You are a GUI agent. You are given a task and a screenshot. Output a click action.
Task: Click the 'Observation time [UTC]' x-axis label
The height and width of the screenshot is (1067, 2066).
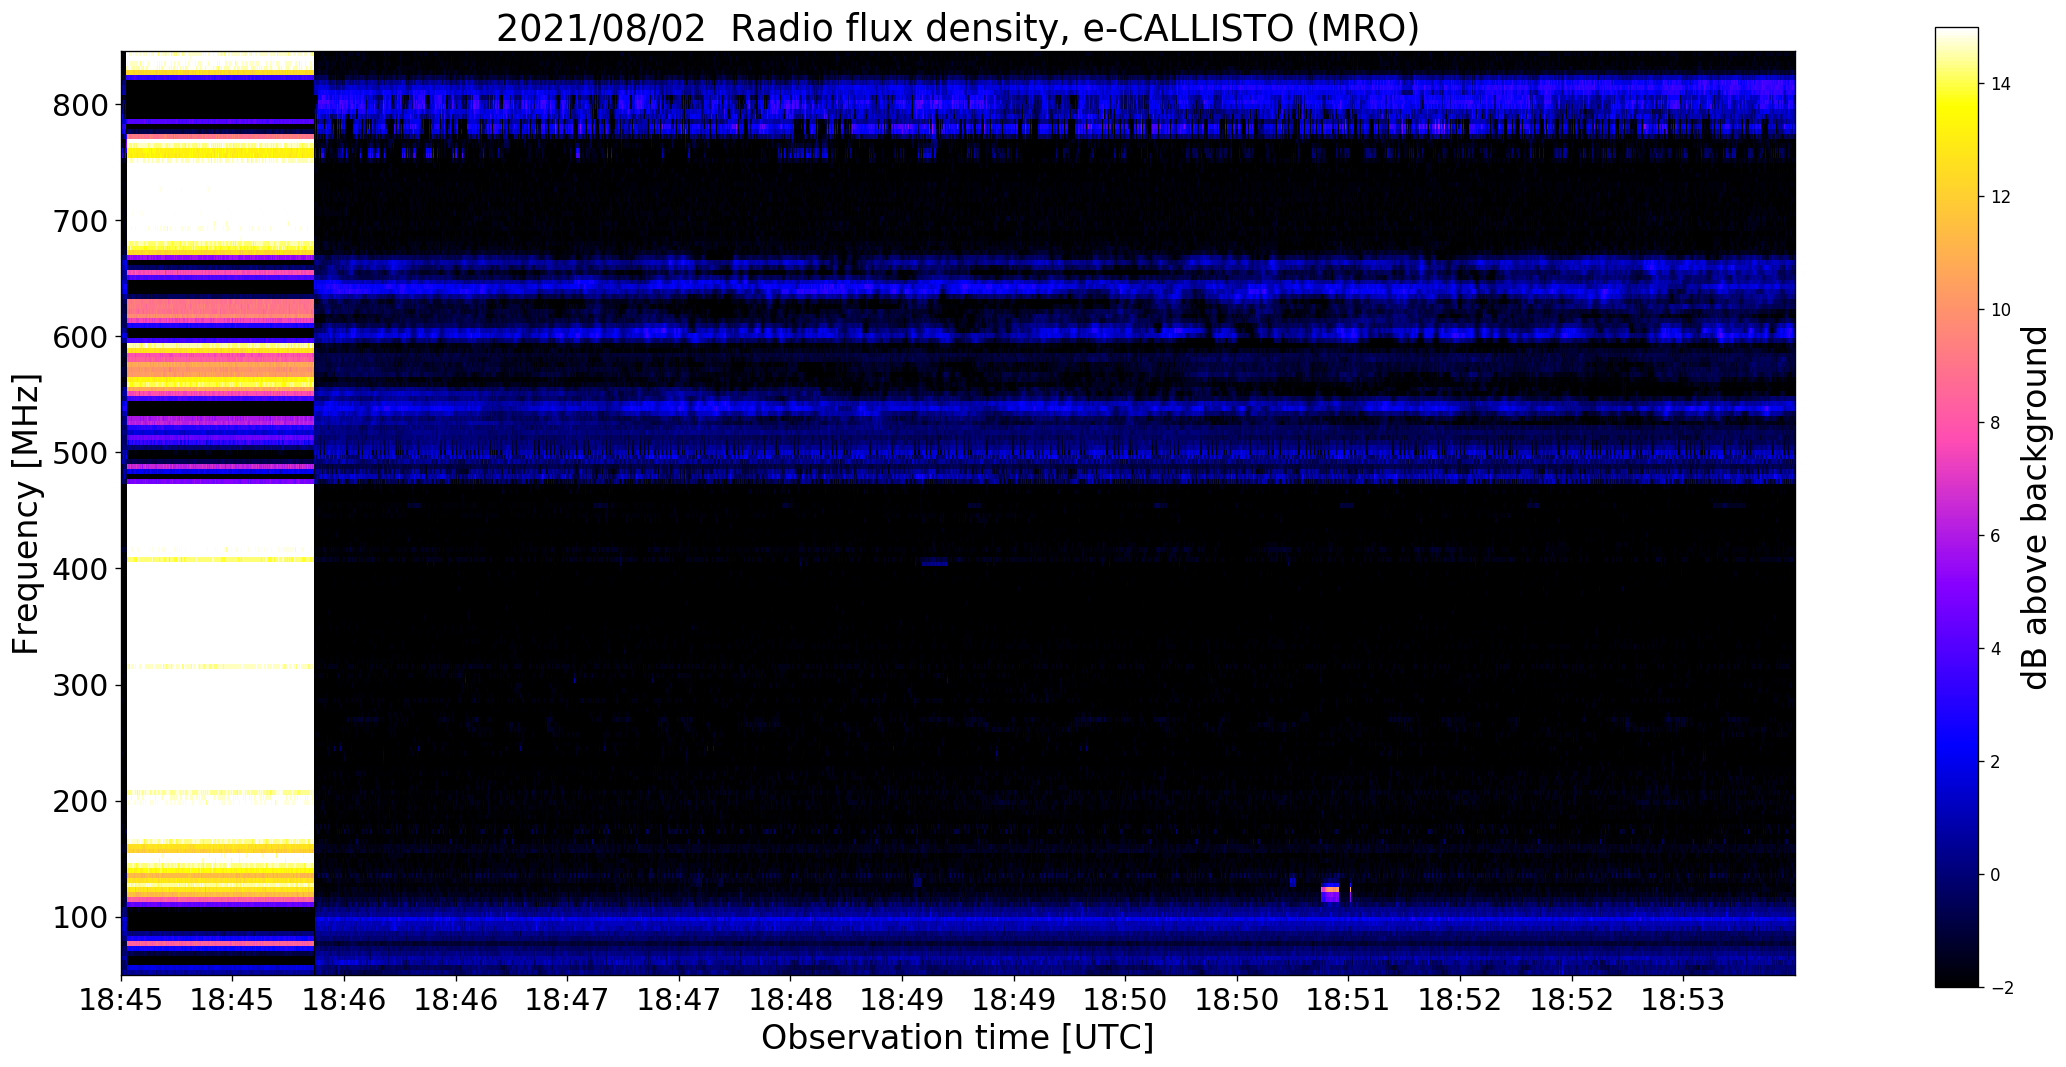pyautogui.click(x=957, y=1037)
